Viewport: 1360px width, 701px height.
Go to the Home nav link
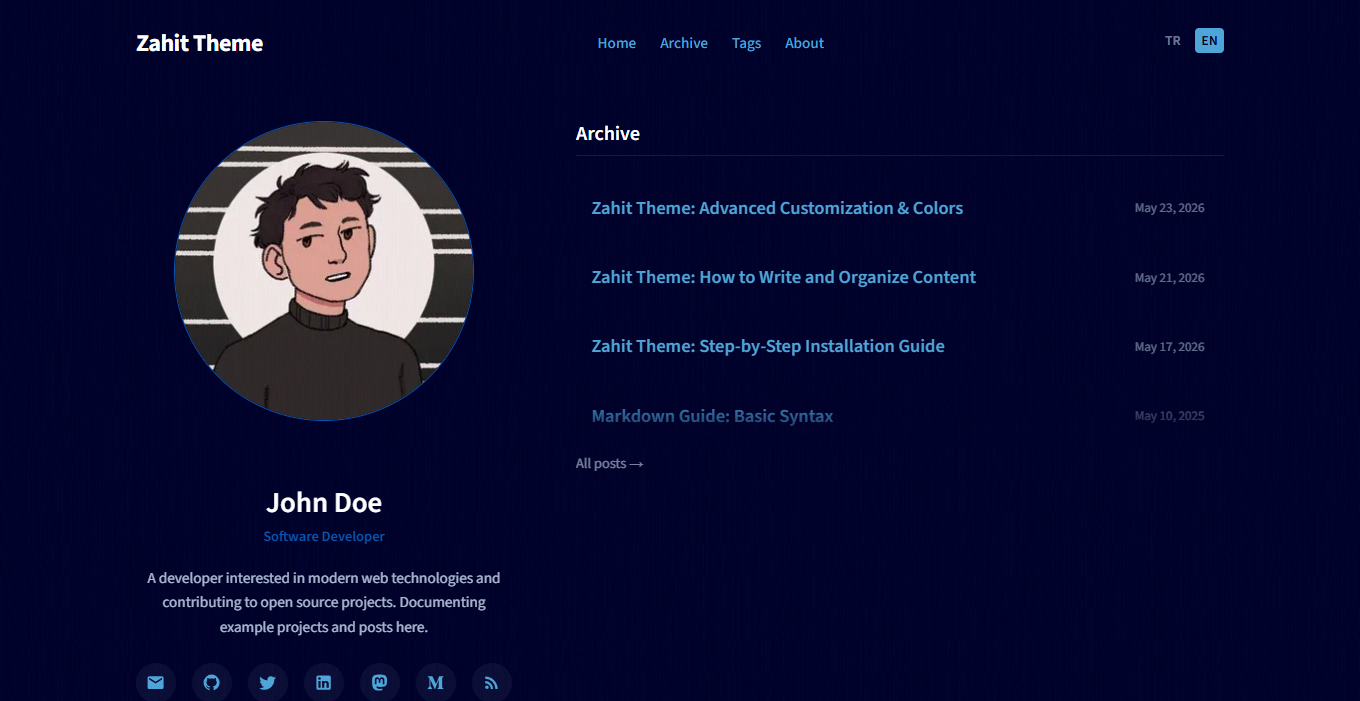tap(617, 43)
